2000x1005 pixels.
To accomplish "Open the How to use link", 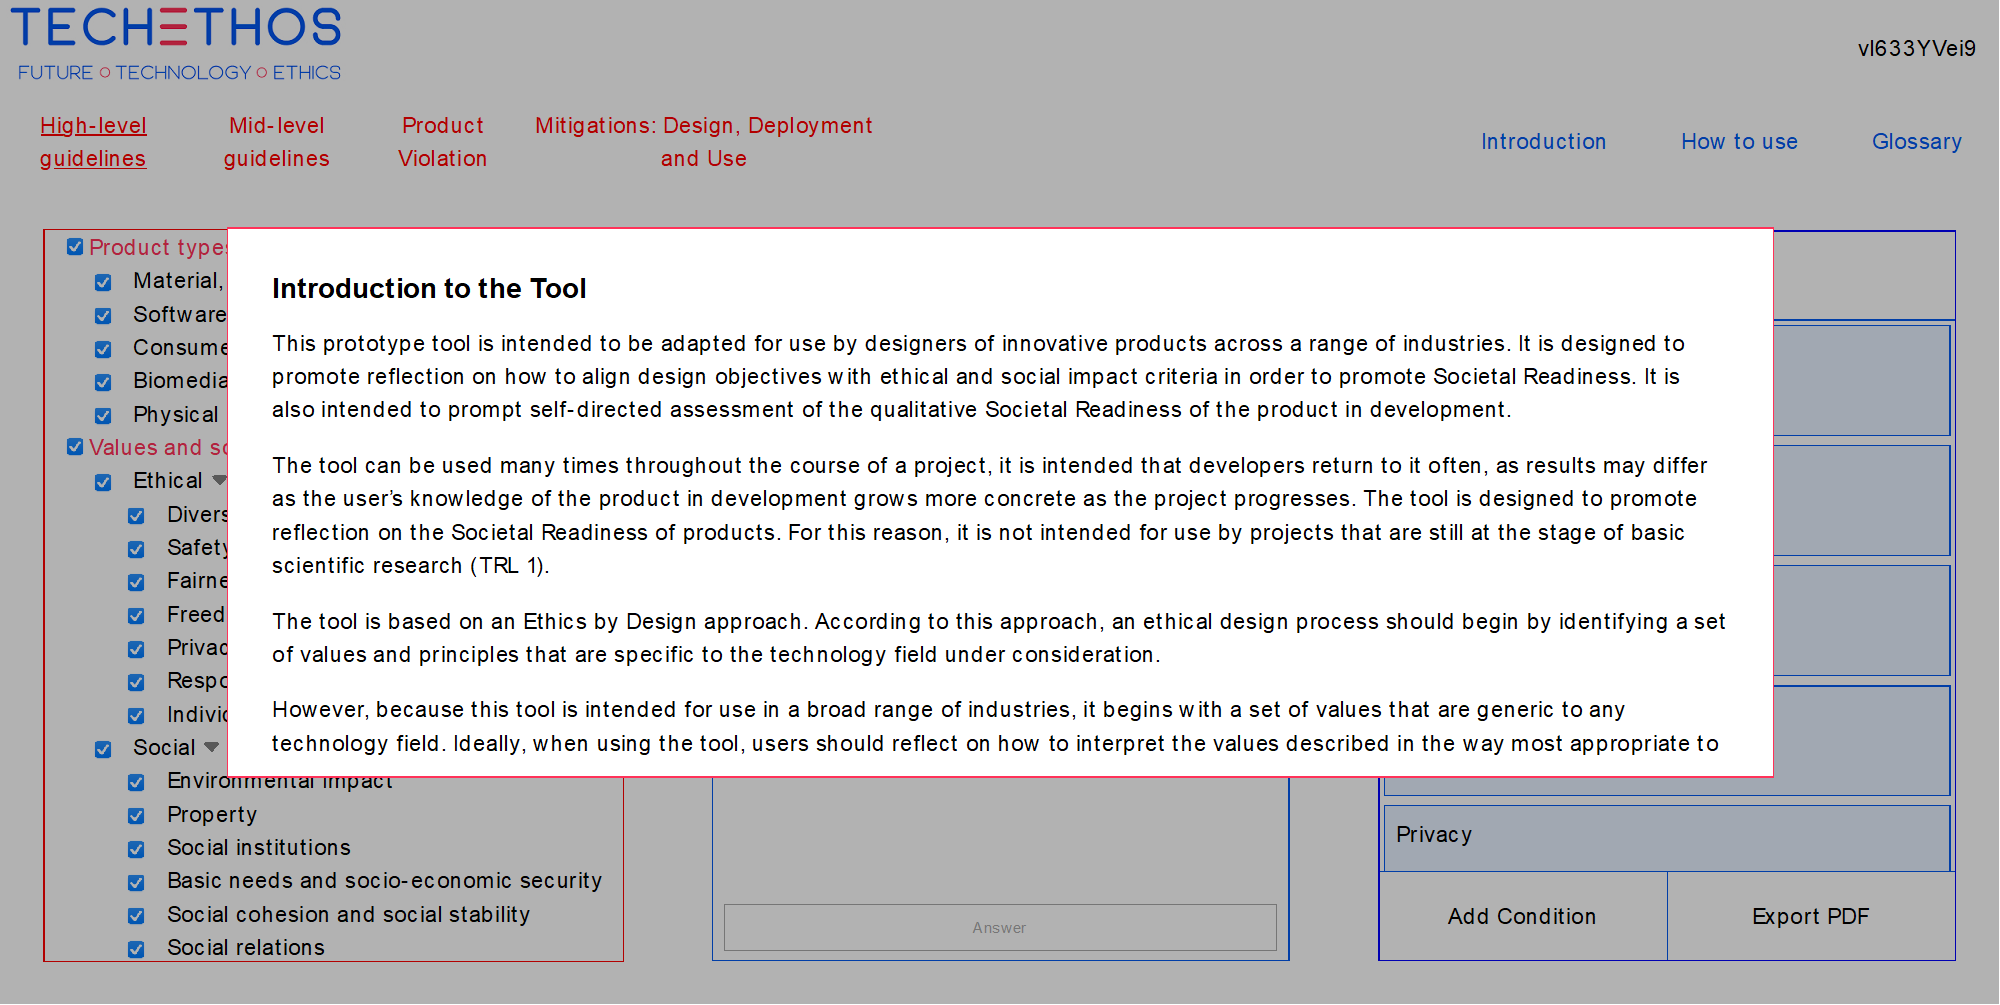I will pos(1739,142).
